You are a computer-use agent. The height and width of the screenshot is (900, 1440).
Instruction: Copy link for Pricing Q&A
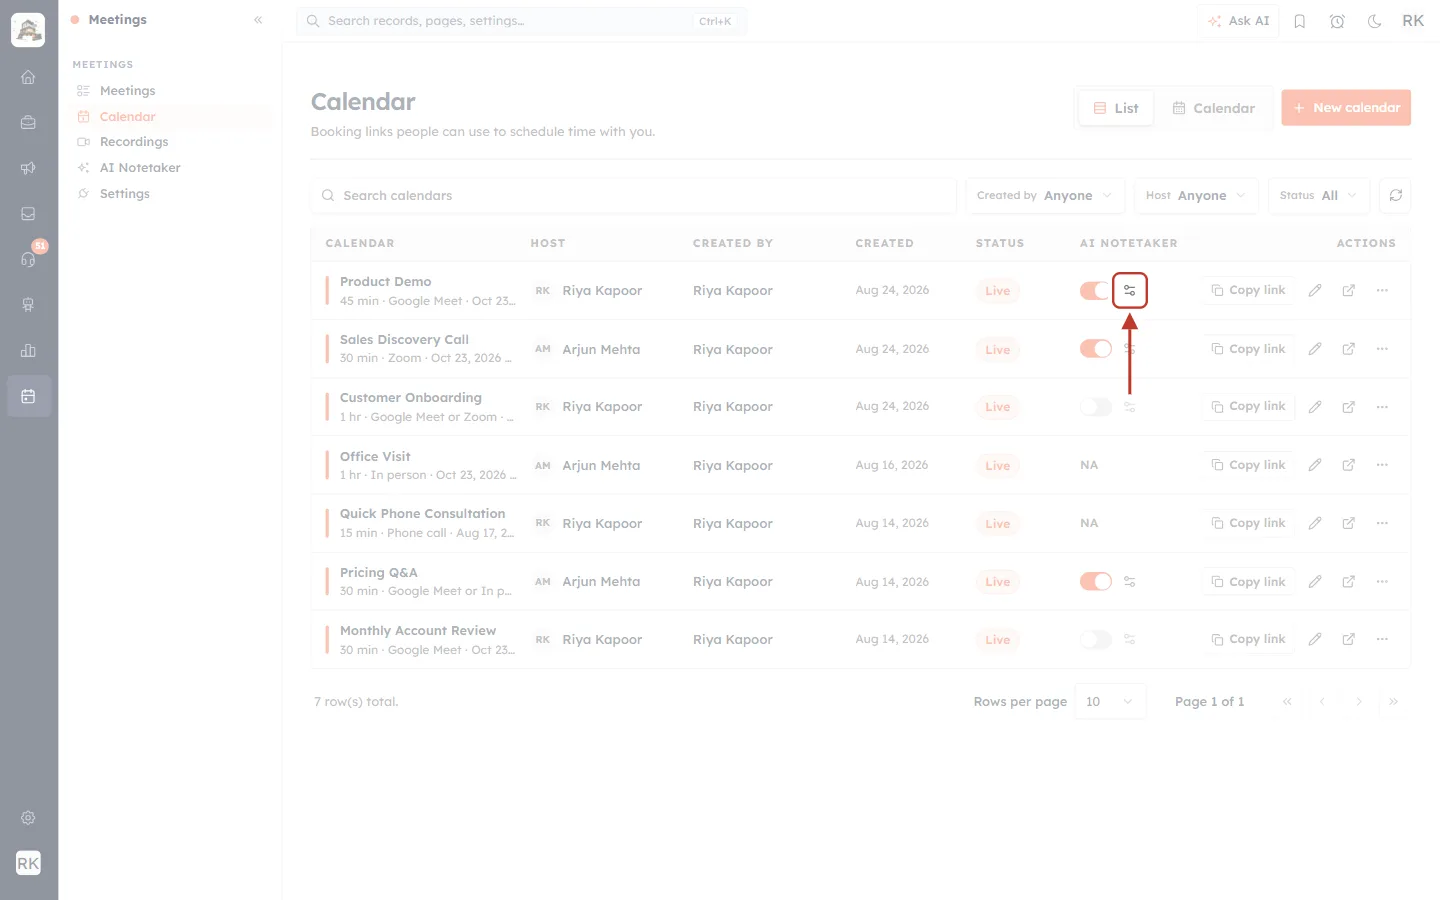pyautogui.click(x=1248, y=582)
